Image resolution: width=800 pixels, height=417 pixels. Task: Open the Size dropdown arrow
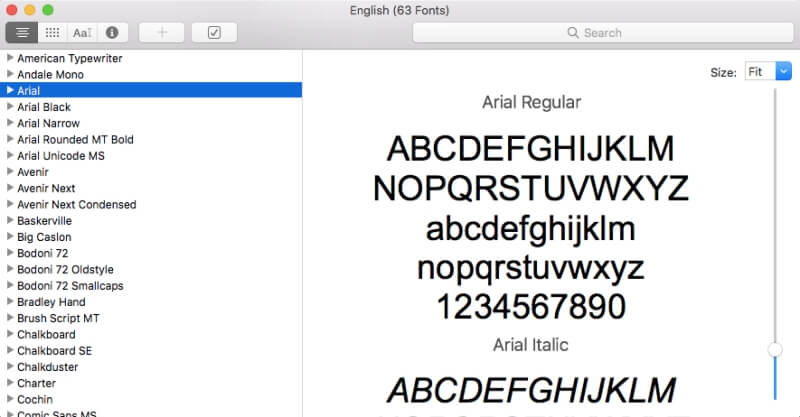point(784,71)
